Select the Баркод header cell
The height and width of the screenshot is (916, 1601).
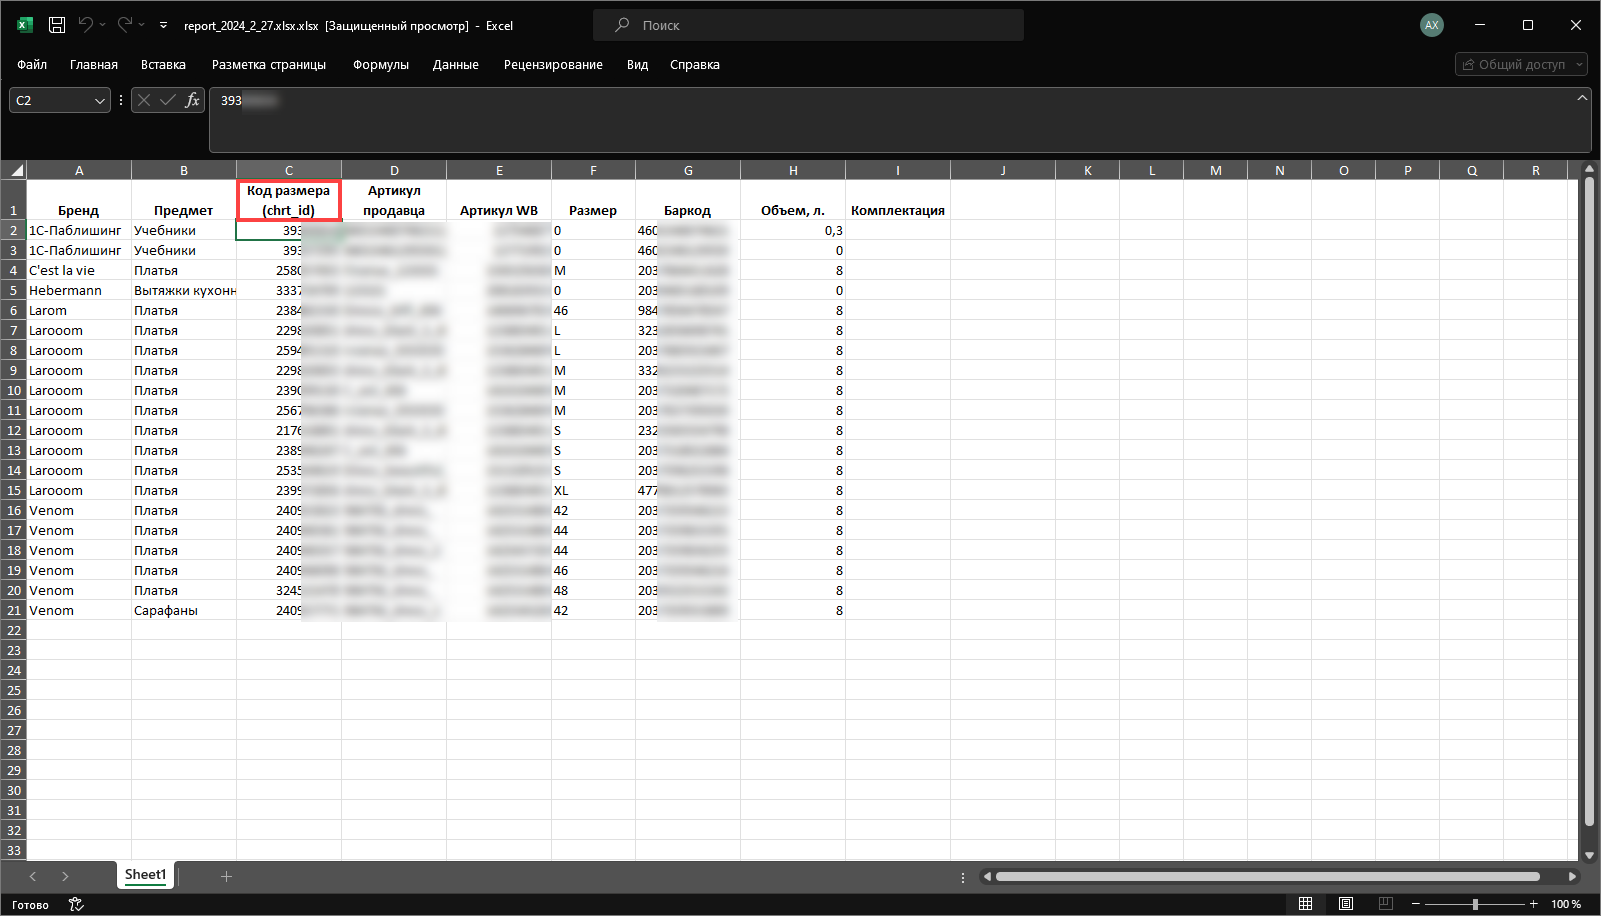(x=688, y=200)
